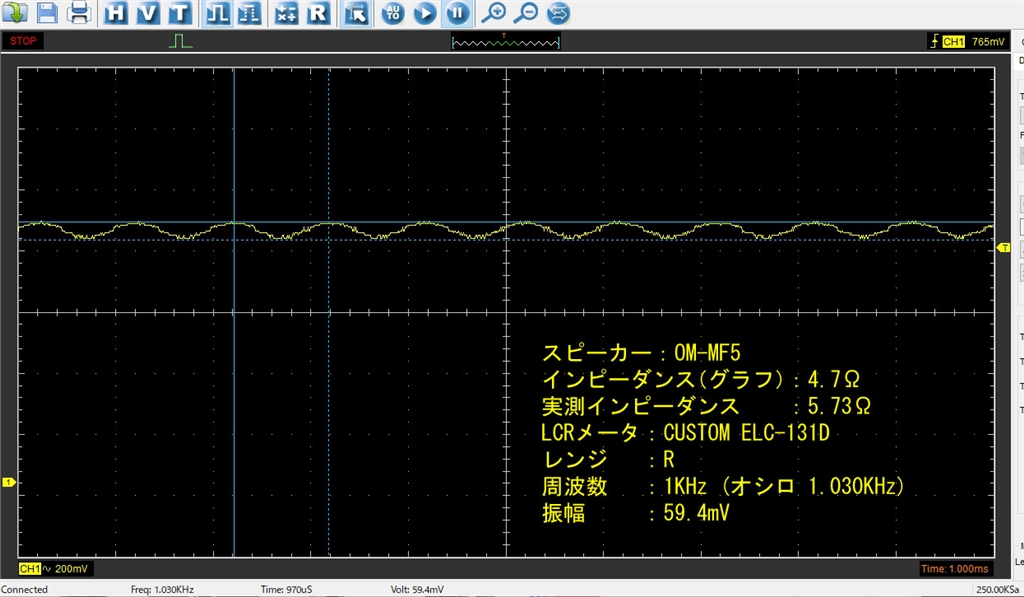Click the CH1 label at bottom left
Viewport: 1024px width, 597px height.
(29, 569)
